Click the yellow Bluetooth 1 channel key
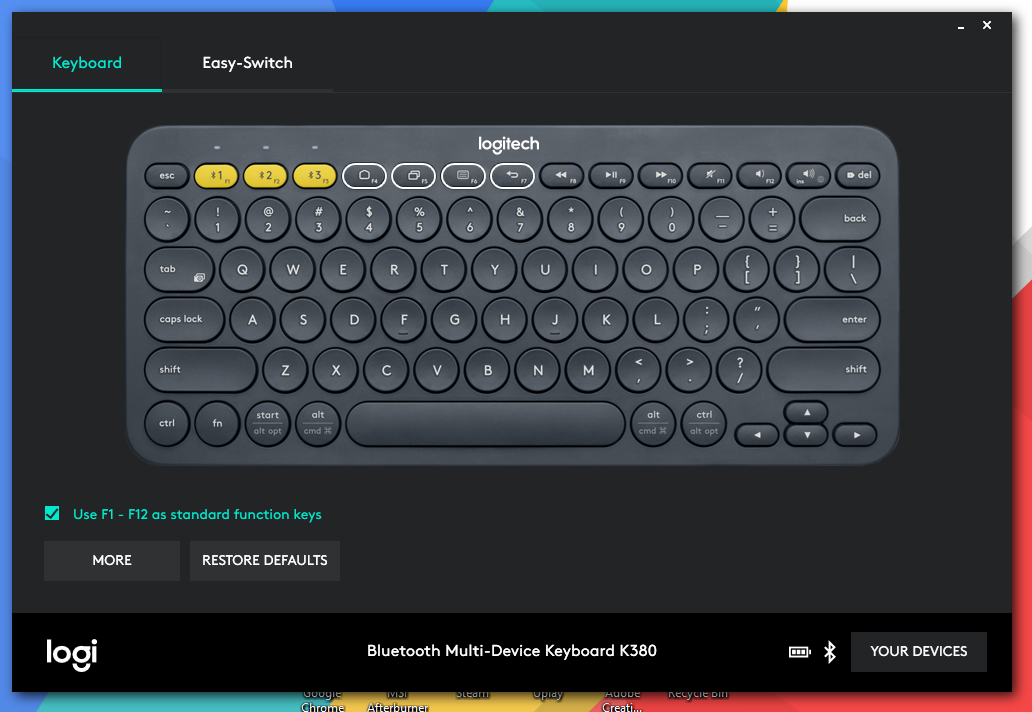 coord(216,175)
